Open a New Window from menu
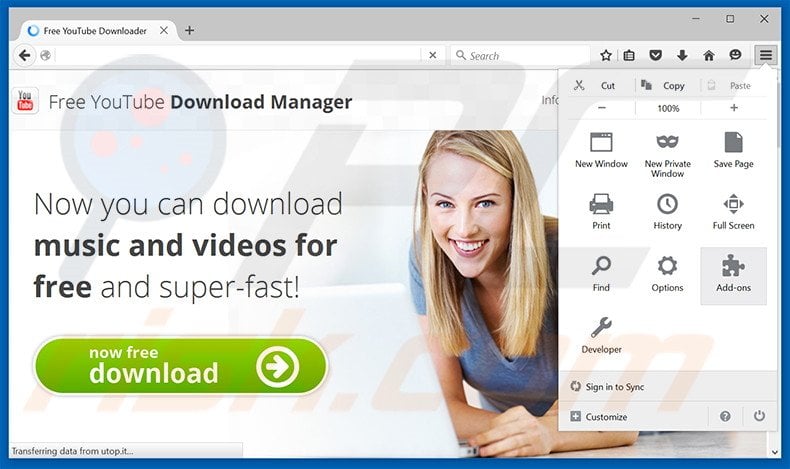This screenshot has width=790, height=469. click(x=601, y=151)
